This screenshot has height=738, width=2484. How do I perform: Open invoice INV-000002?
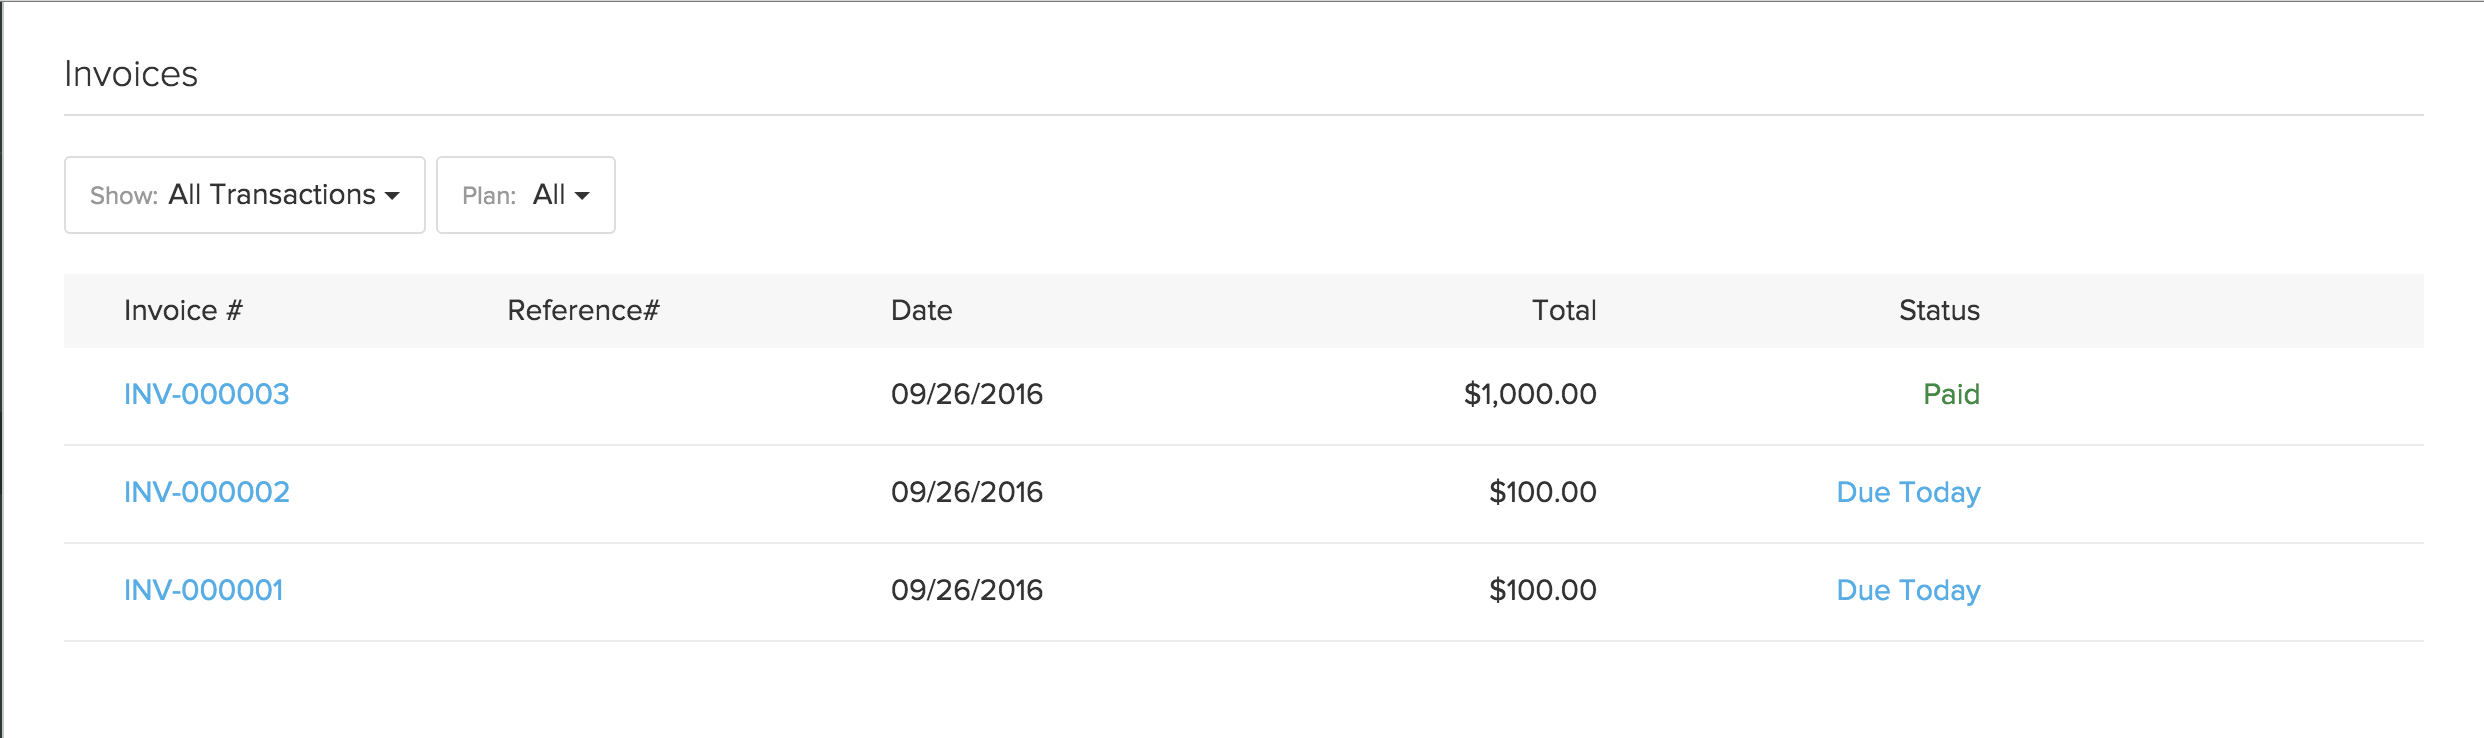[x=206, y=492]
